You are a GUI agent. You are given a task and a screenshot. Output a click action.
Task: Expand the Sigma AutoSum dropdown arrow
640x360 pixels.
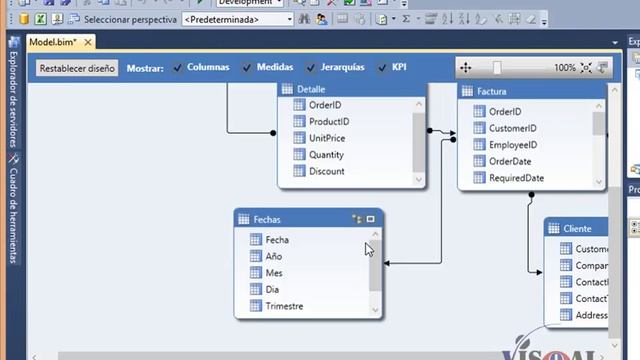pyautogui.click(x=418, y=19)
